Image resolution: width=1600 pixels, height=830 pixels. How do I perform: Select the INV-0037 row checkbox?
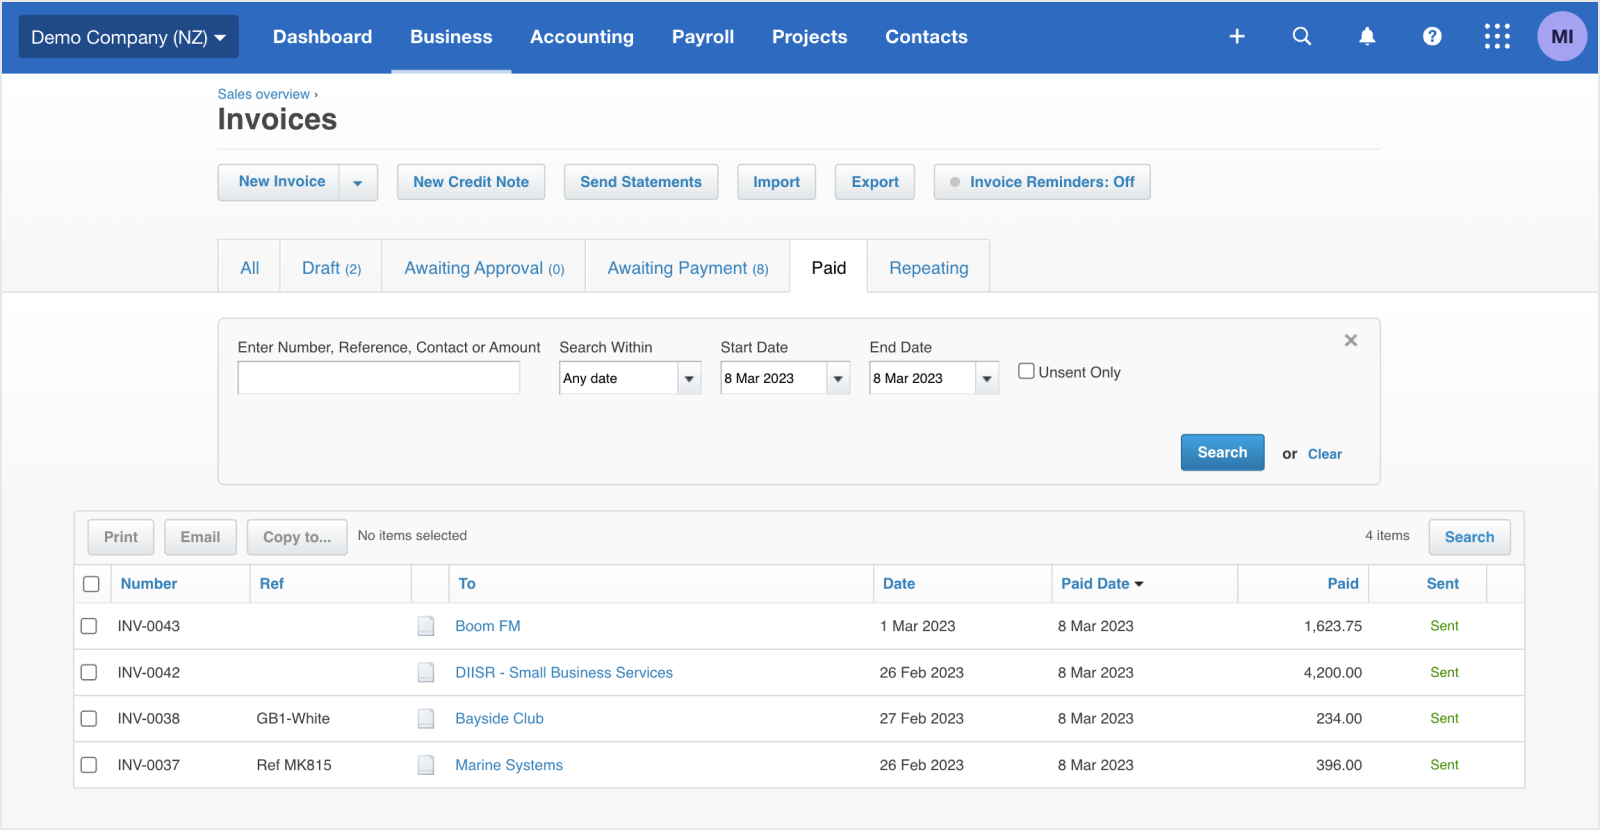89,765
